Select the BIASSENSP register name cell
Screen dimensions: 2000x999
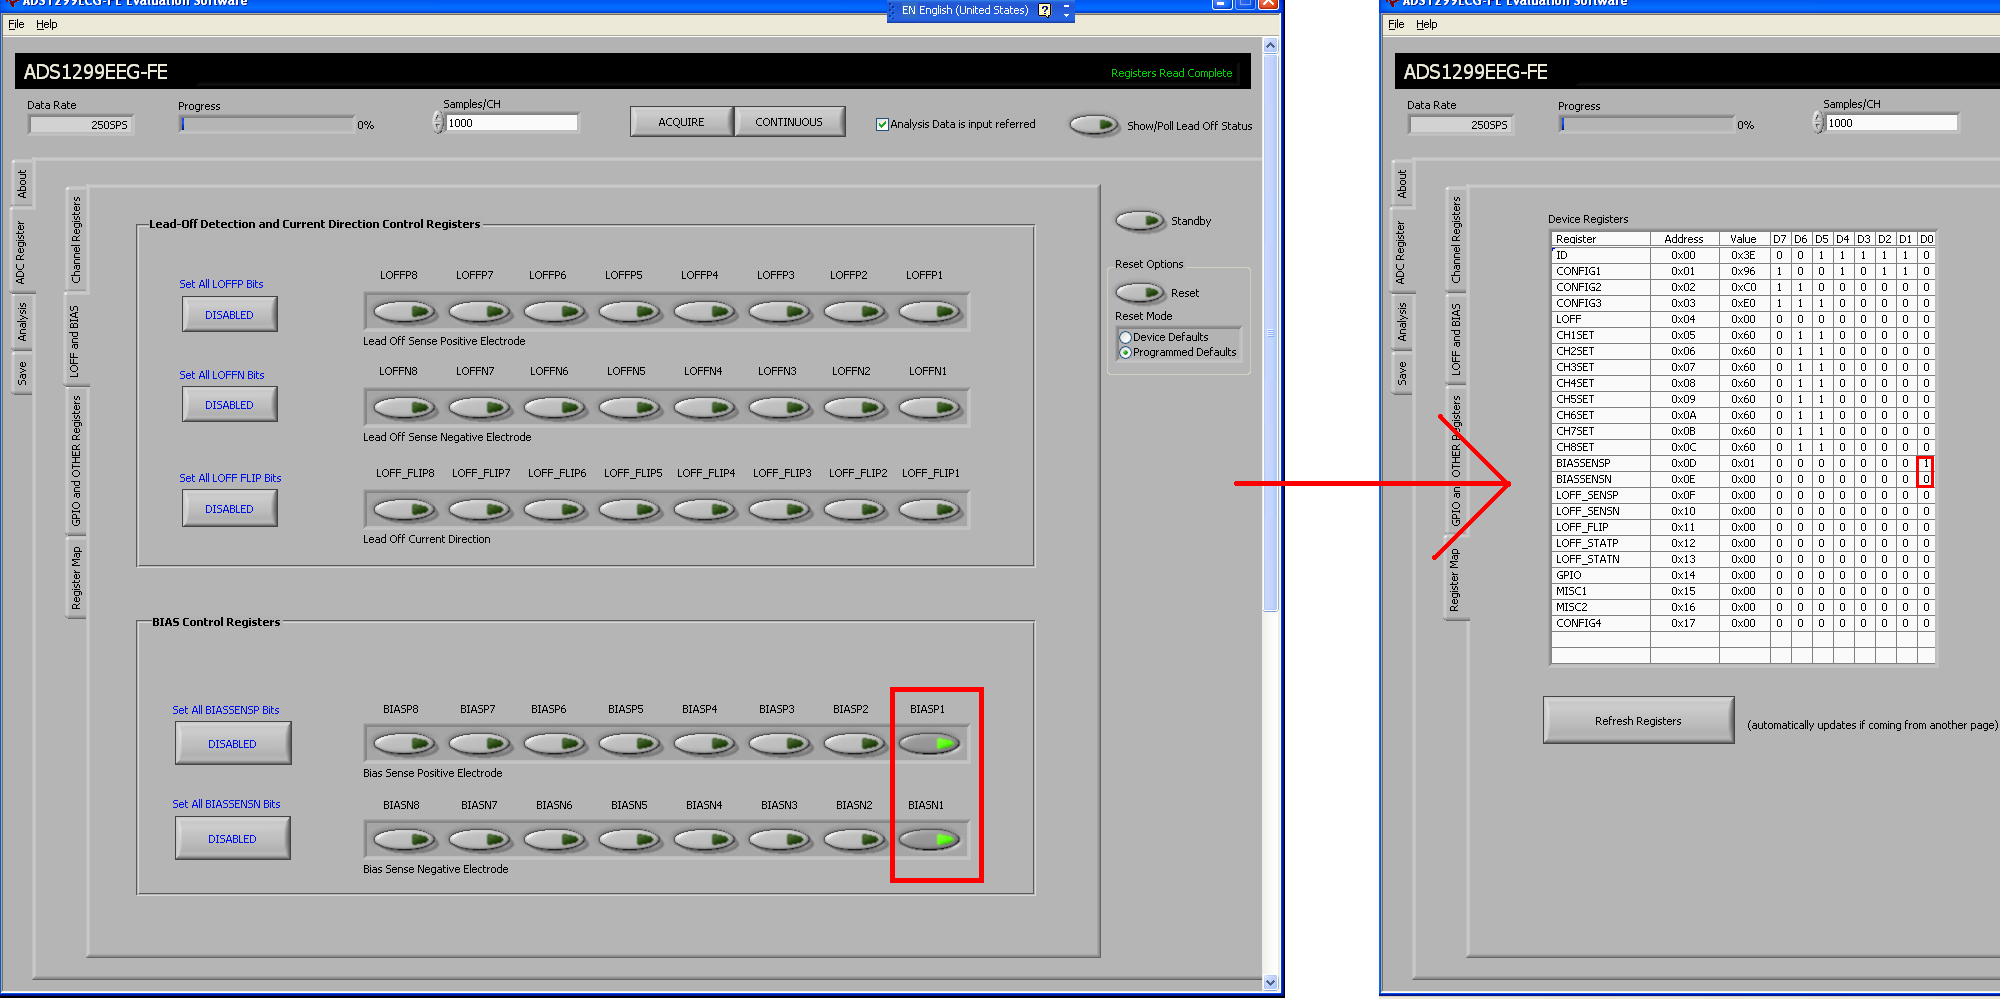click(x=1600, y=463)
